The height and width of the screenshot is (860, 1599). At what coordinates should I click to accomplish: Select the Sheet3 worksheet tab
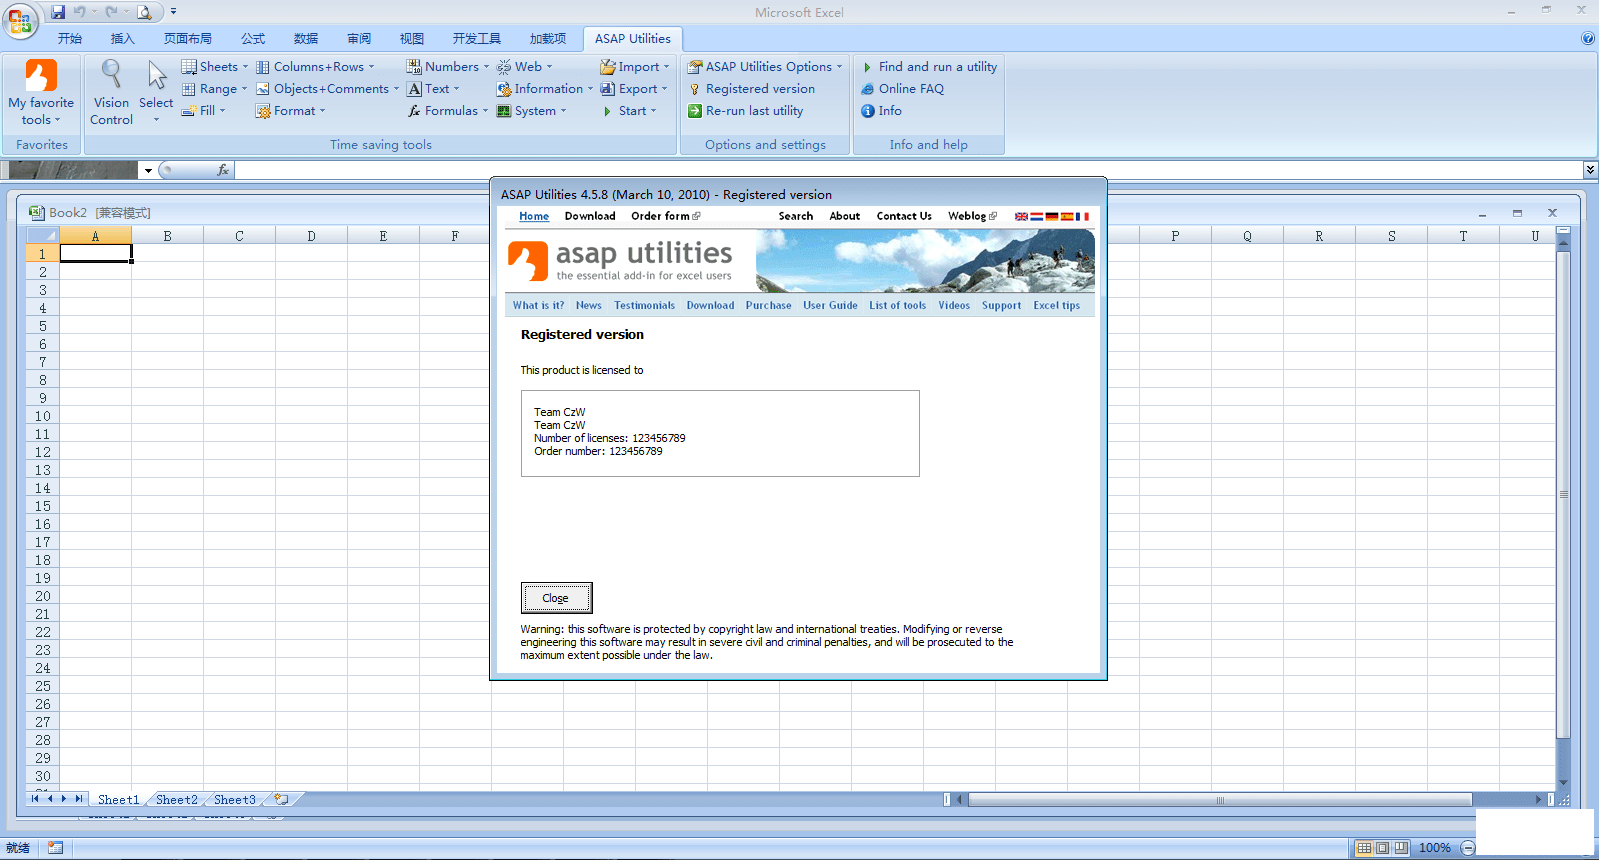point(235,800)
